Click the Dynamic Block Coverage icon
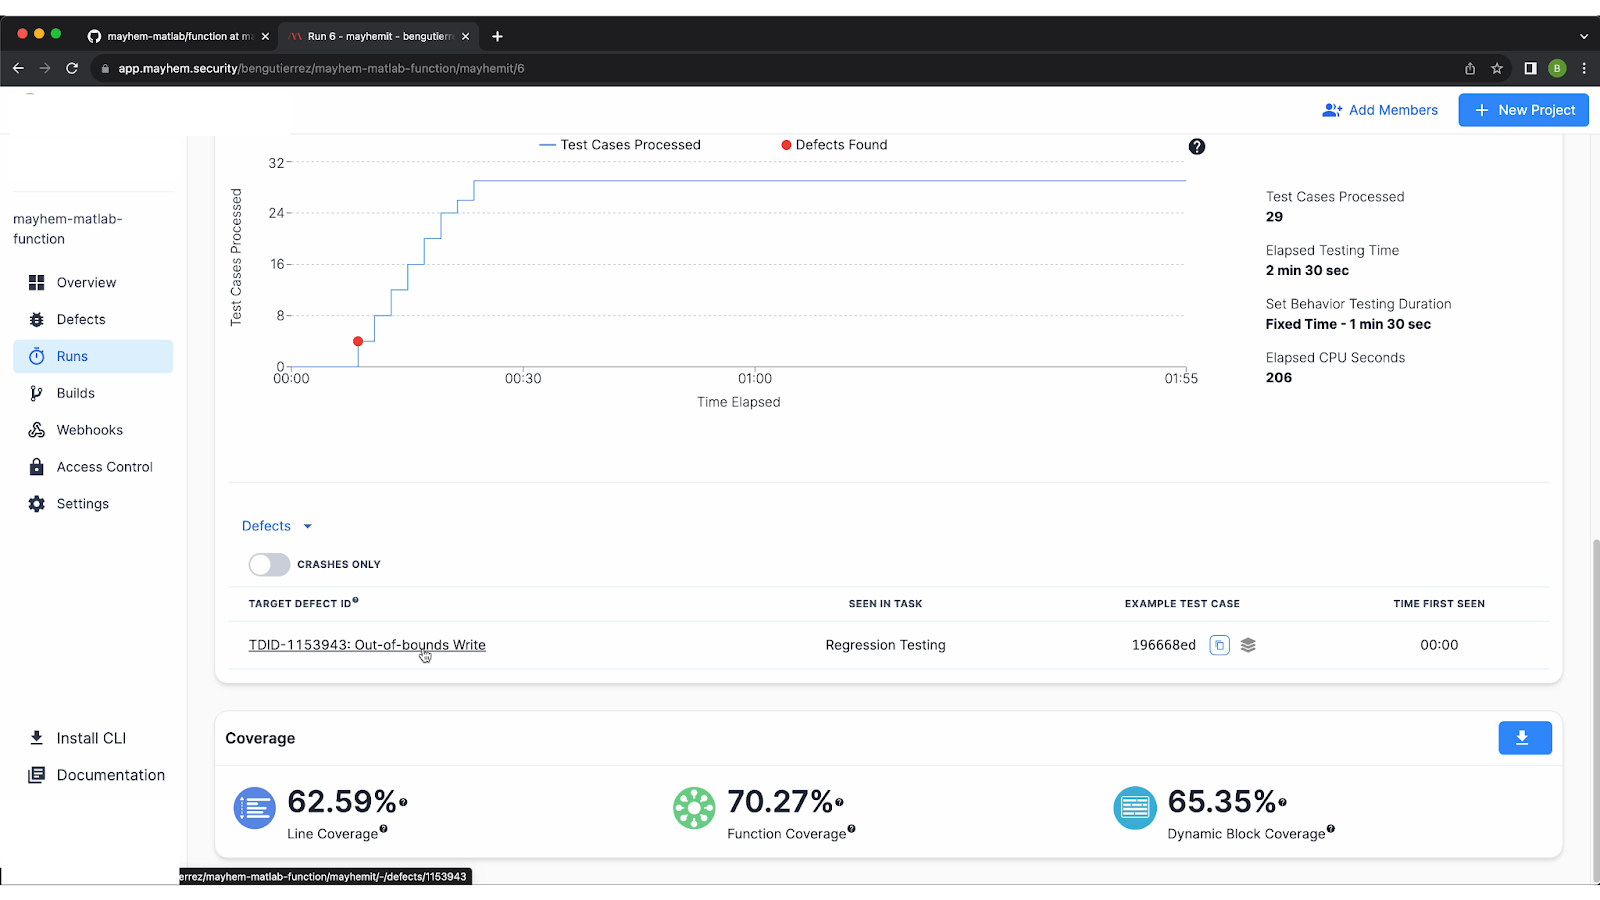 (x=1135, y=808)
